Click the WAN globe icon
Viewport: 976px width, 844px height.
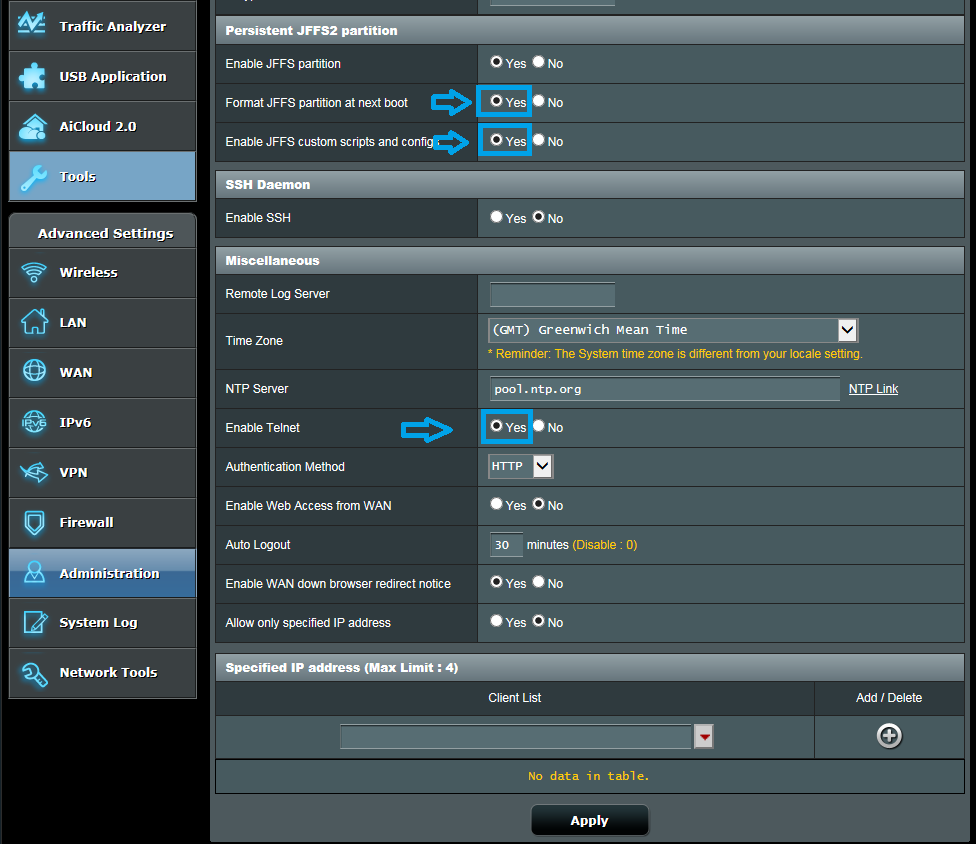pos(34,371)
